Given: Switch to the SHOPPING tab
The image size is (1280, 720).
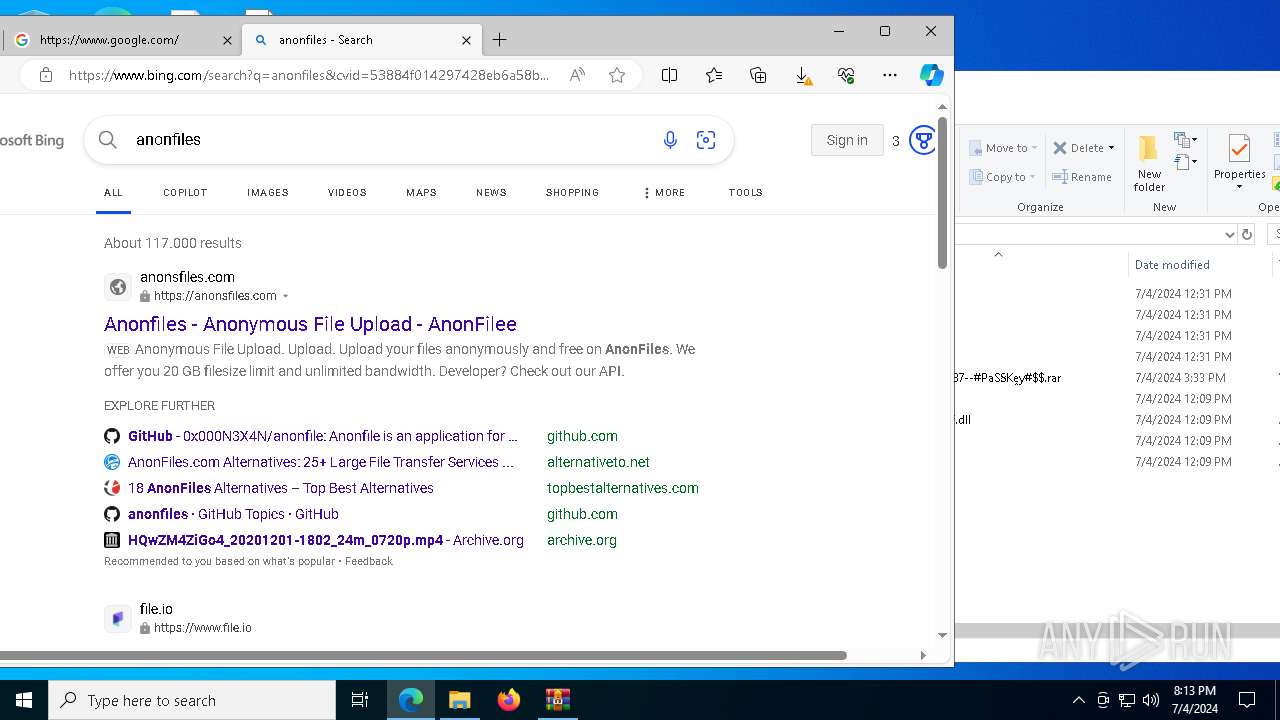Looking at the screenshot, I should (x=572, y=192).
